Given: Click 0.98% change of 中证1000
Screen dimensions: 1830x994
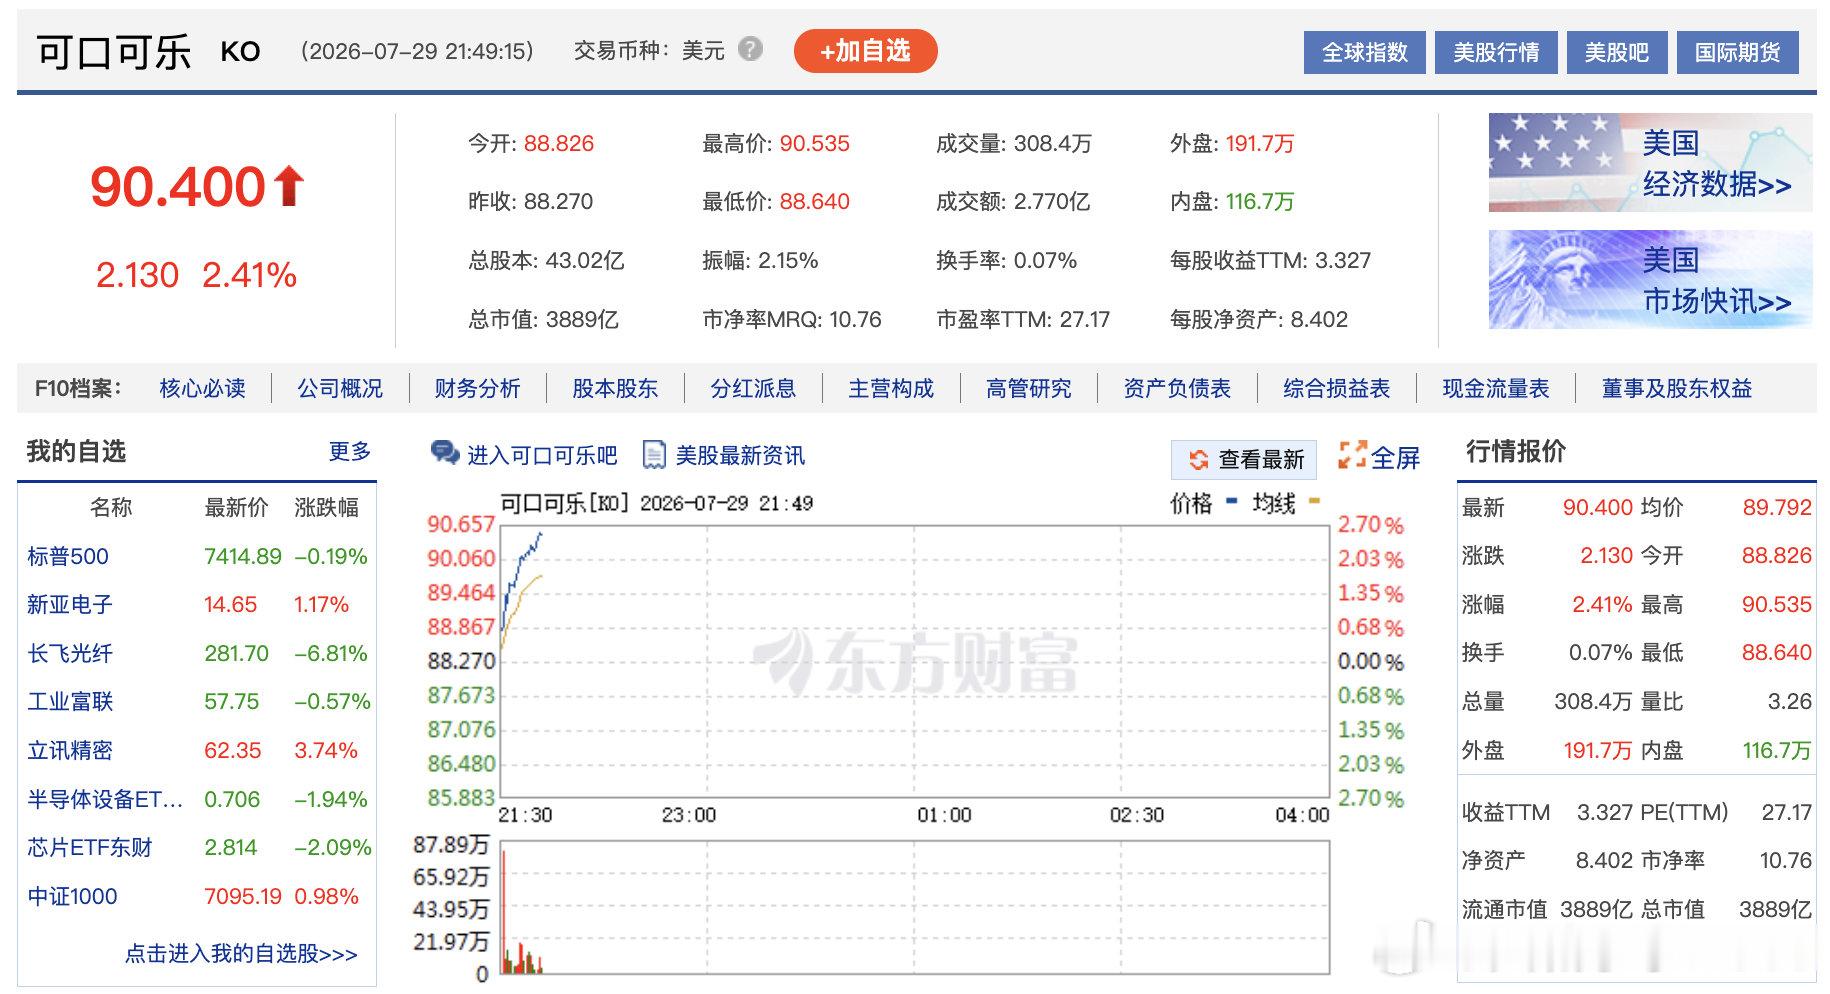Looking at the screenshot, I should [326, 896].
